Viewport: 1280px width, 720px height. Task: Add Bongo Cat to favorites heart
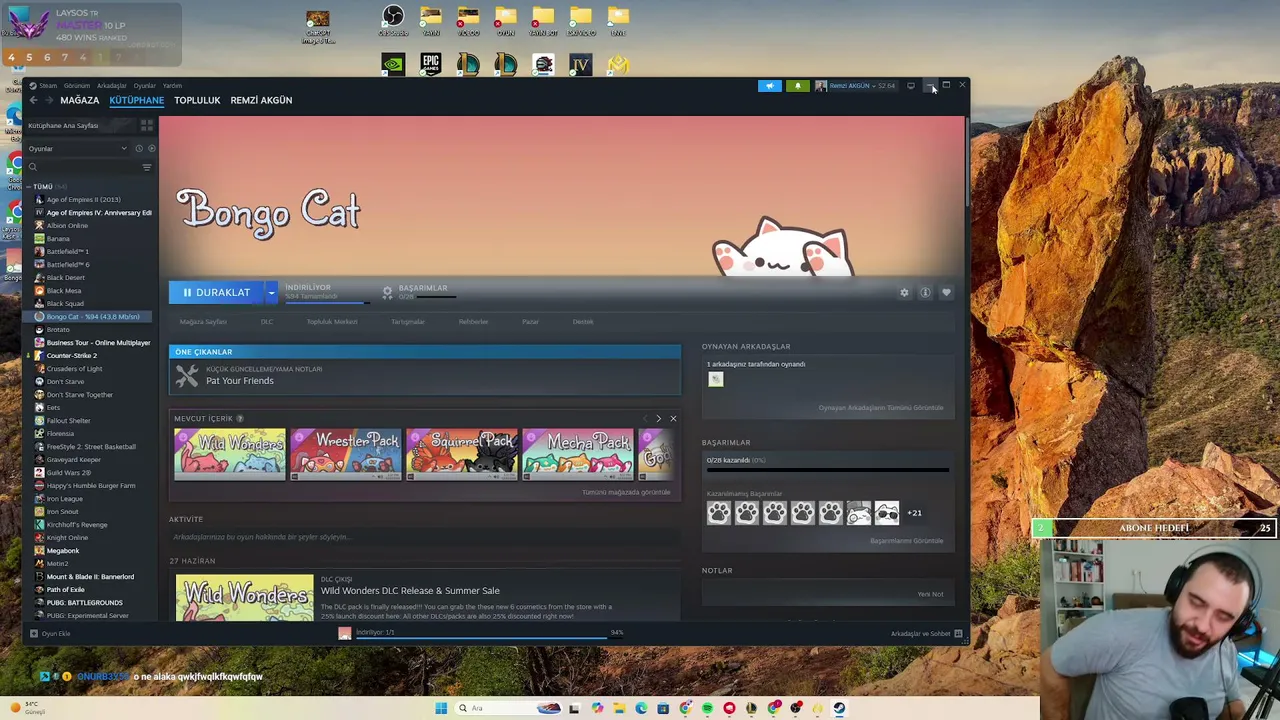[946, 293]
